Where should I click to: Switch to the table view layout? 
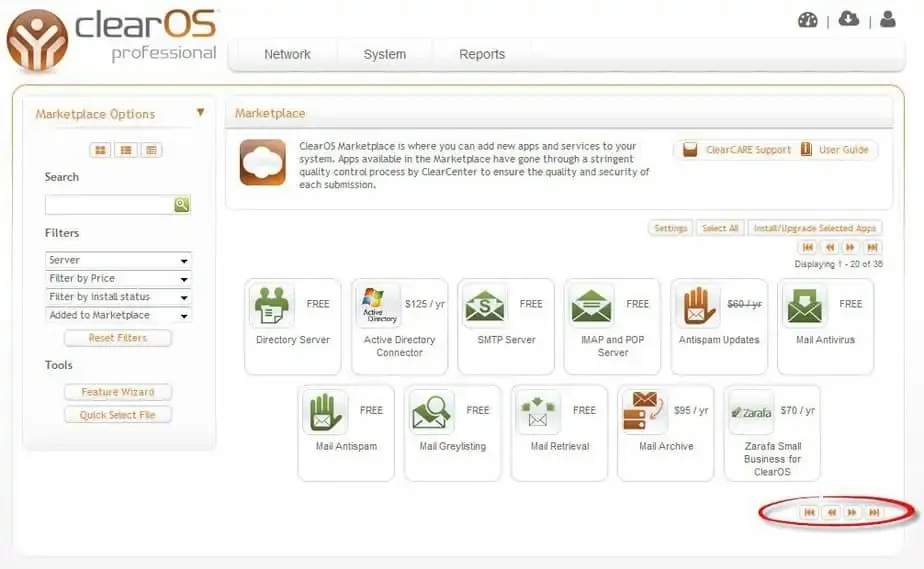[151, 150]
